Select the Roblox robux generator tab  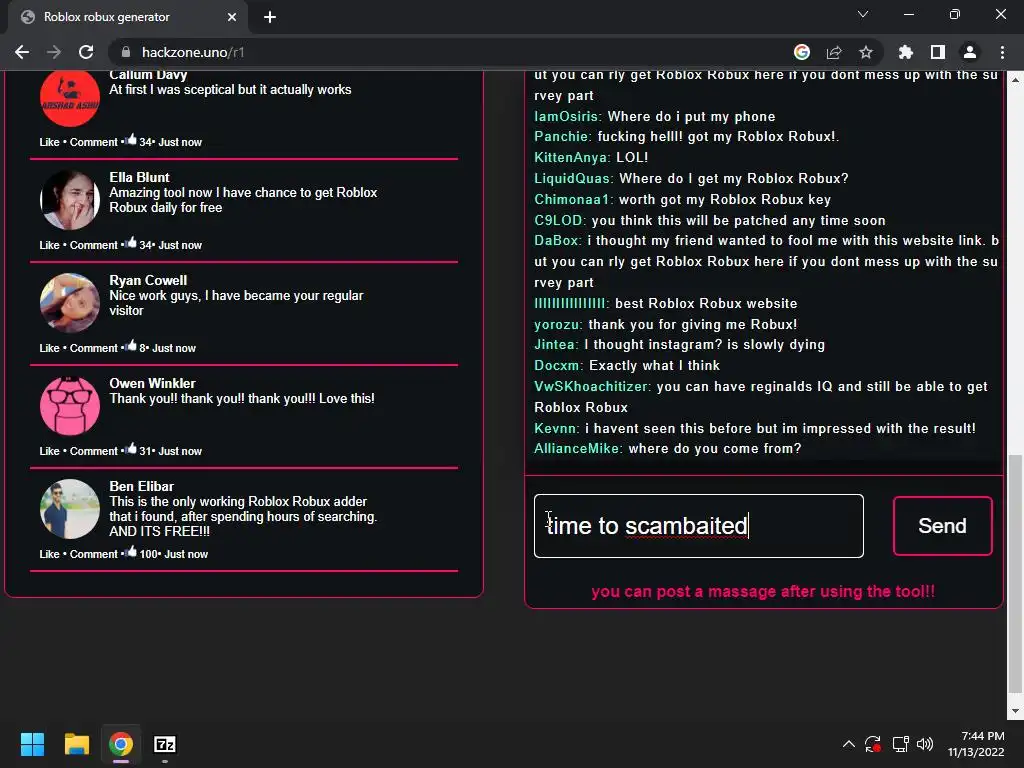pyautogui.click(x=127, y=17)
